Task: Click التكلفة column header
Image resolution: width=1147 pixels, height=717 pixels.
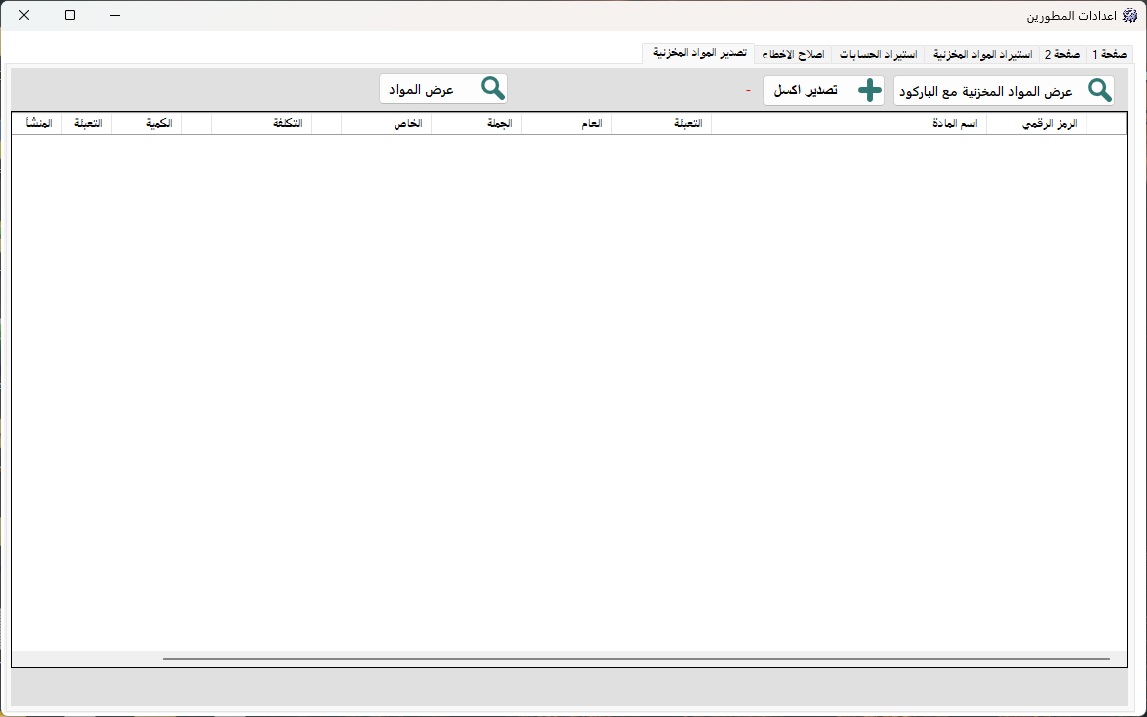Action: (261, 124)
